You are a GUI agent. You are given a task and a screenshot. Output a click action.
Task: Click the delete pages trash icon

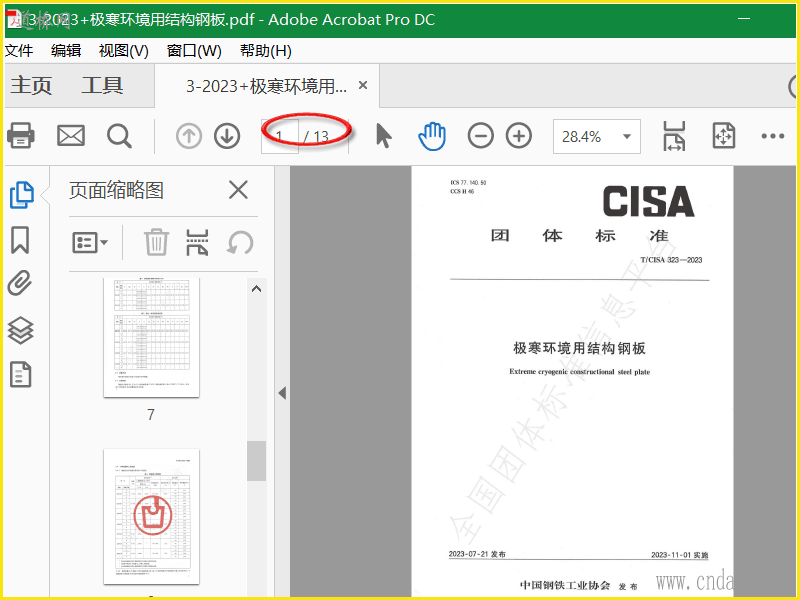(156, 242)
